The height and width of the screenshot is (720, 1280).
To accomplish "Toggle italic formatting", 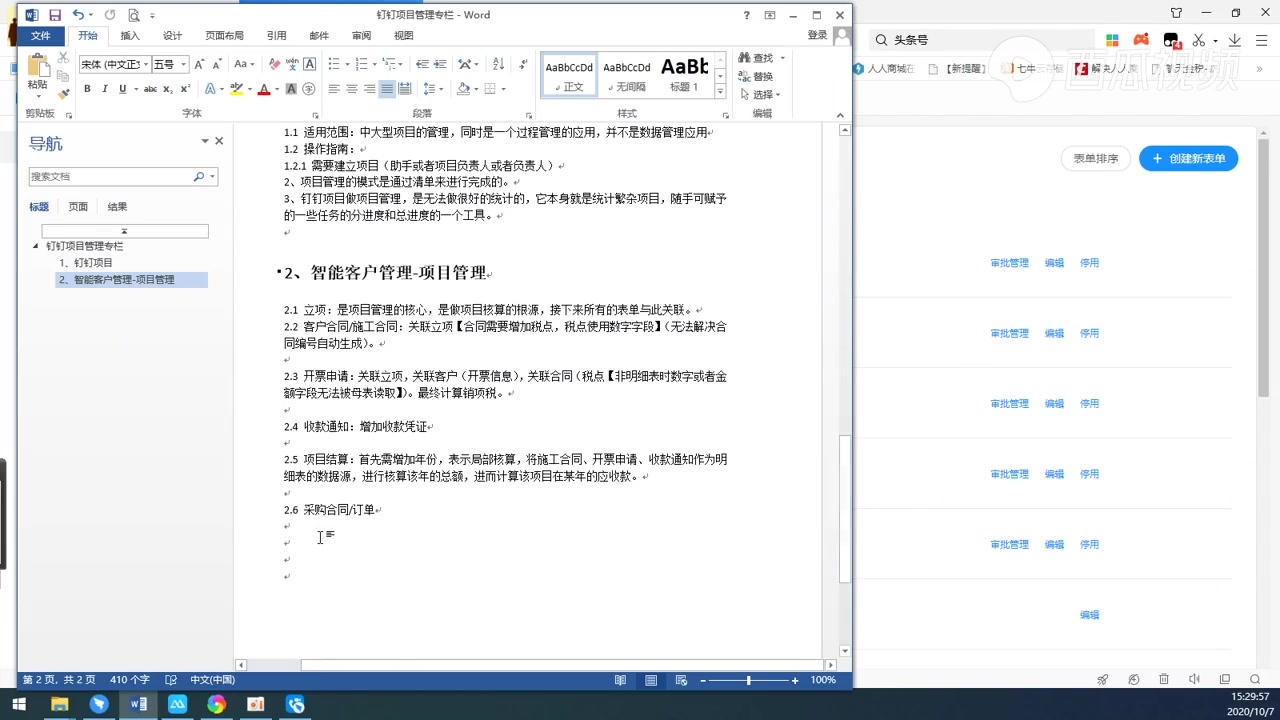I will pyautogui.click(x=105, y=89).
